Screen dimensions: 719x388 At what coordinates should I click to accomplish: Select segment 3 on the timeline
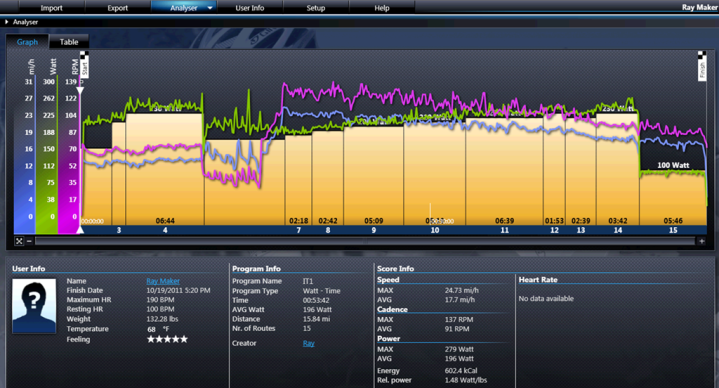pos(119,230)
